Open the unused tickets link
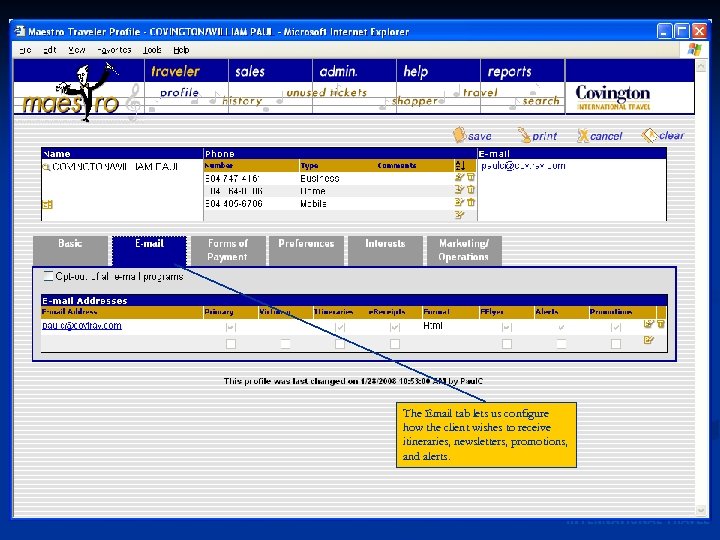This screenshot has width=720, height=540. 326,93
